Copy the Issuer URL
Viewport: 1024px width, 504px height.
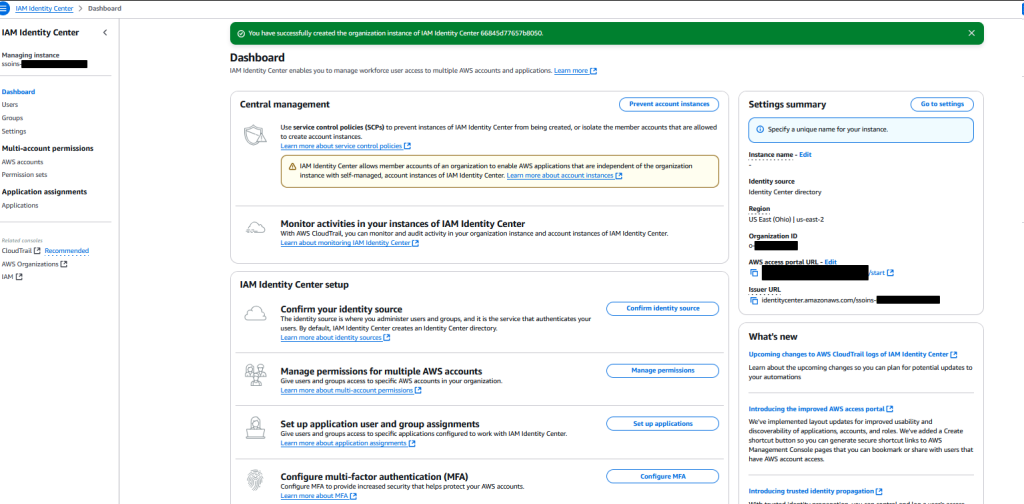tap(754, 300)
